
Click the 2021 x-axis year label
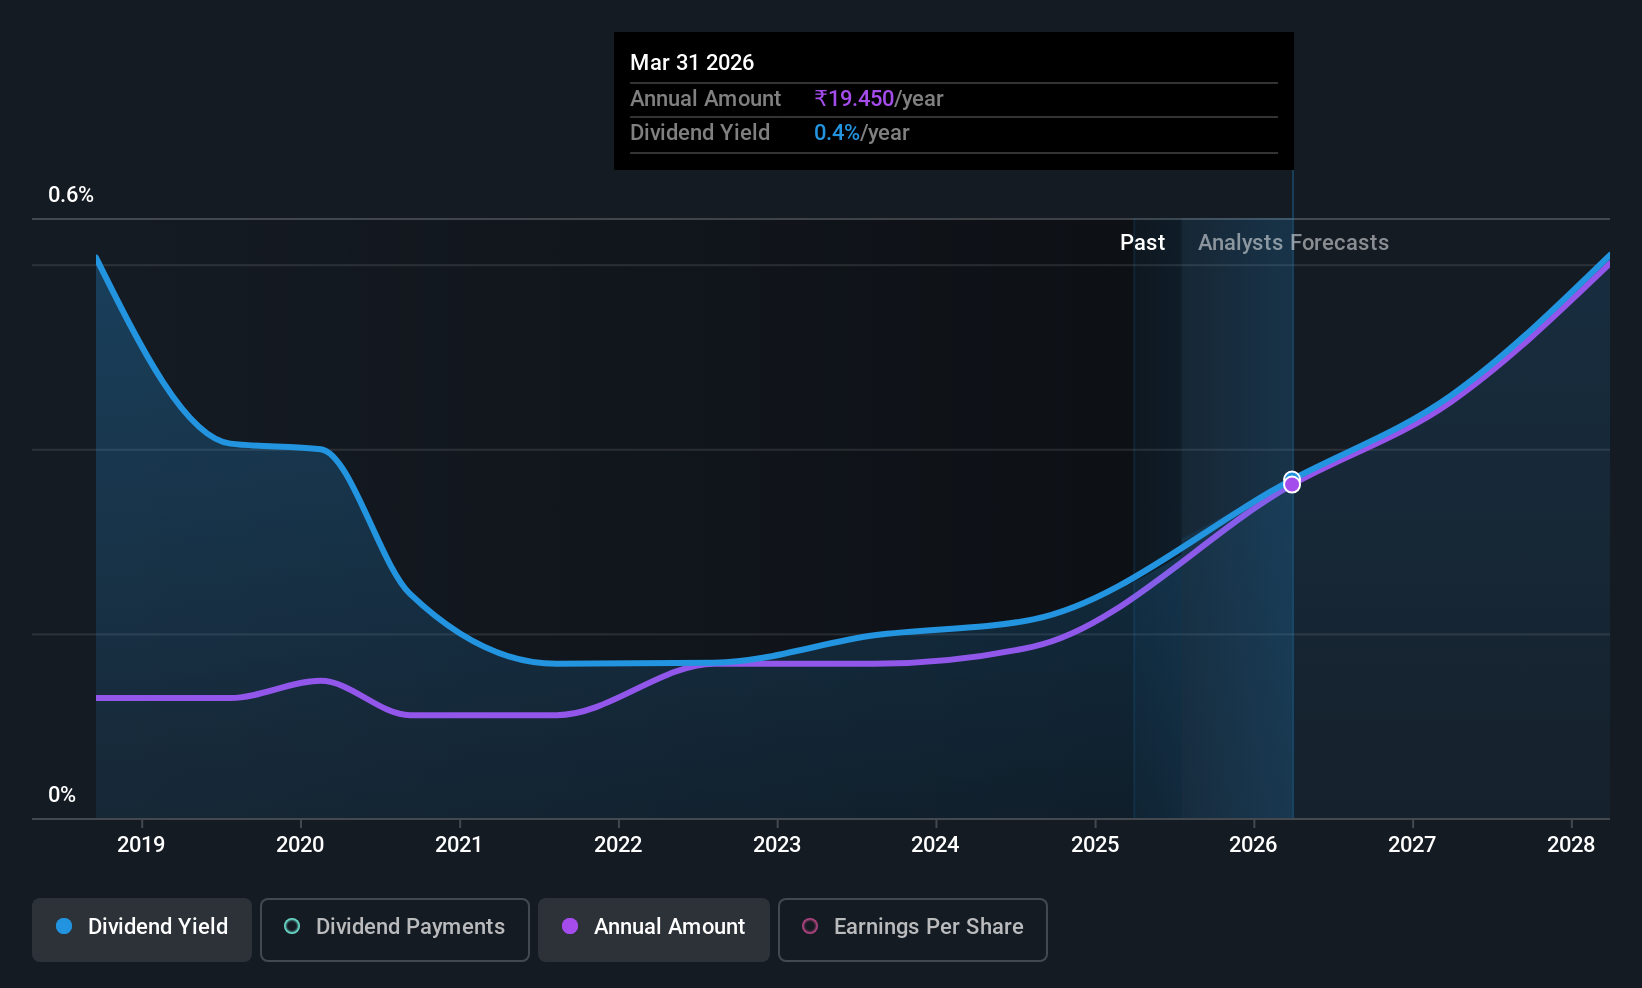point(459,844)
